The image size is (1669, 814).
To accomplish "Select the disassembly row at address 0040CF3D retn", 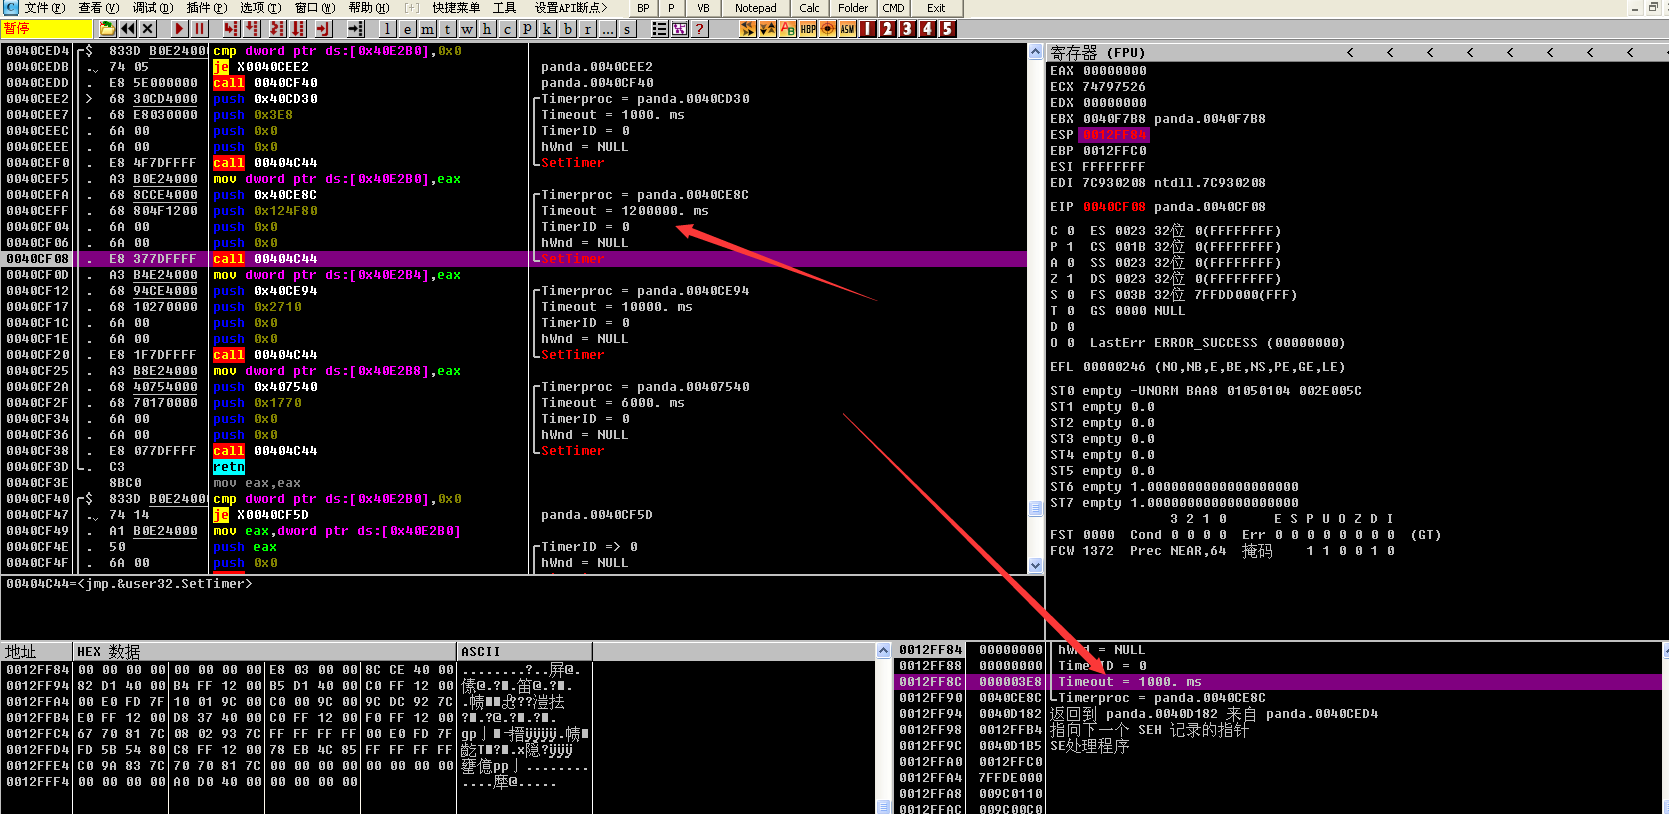I will click(x=514, y=467).
